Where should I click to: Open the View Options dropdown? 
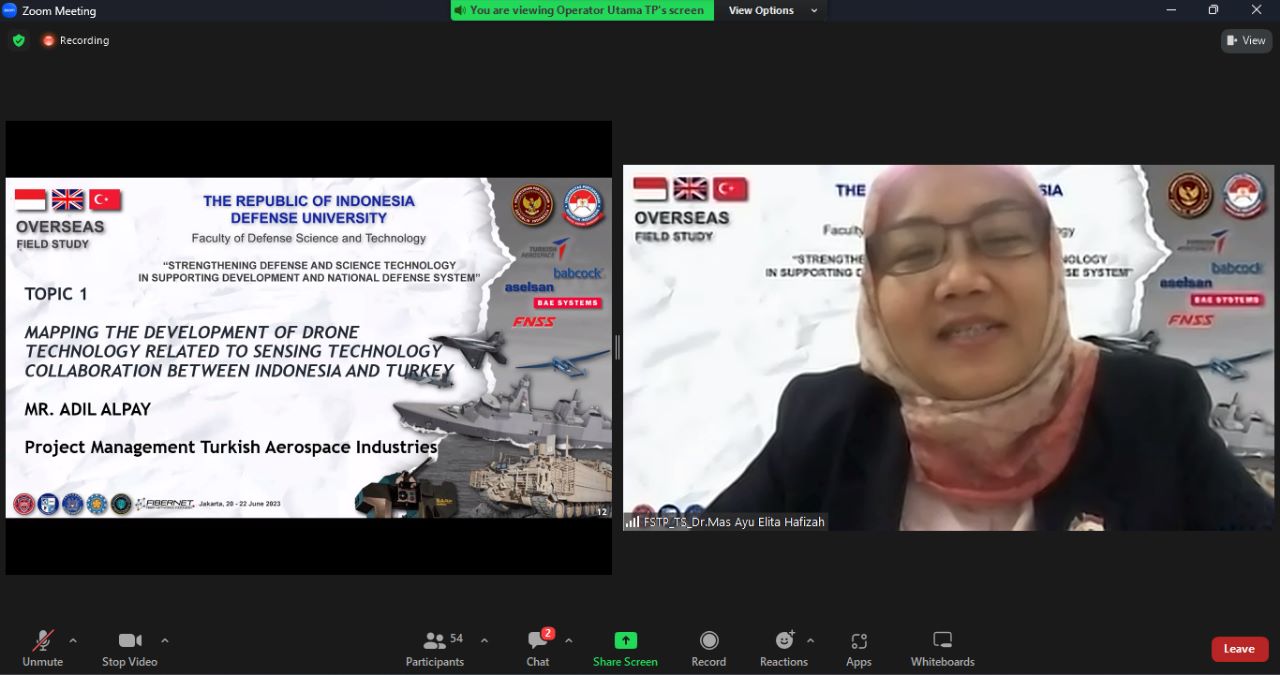pos(773,10)
